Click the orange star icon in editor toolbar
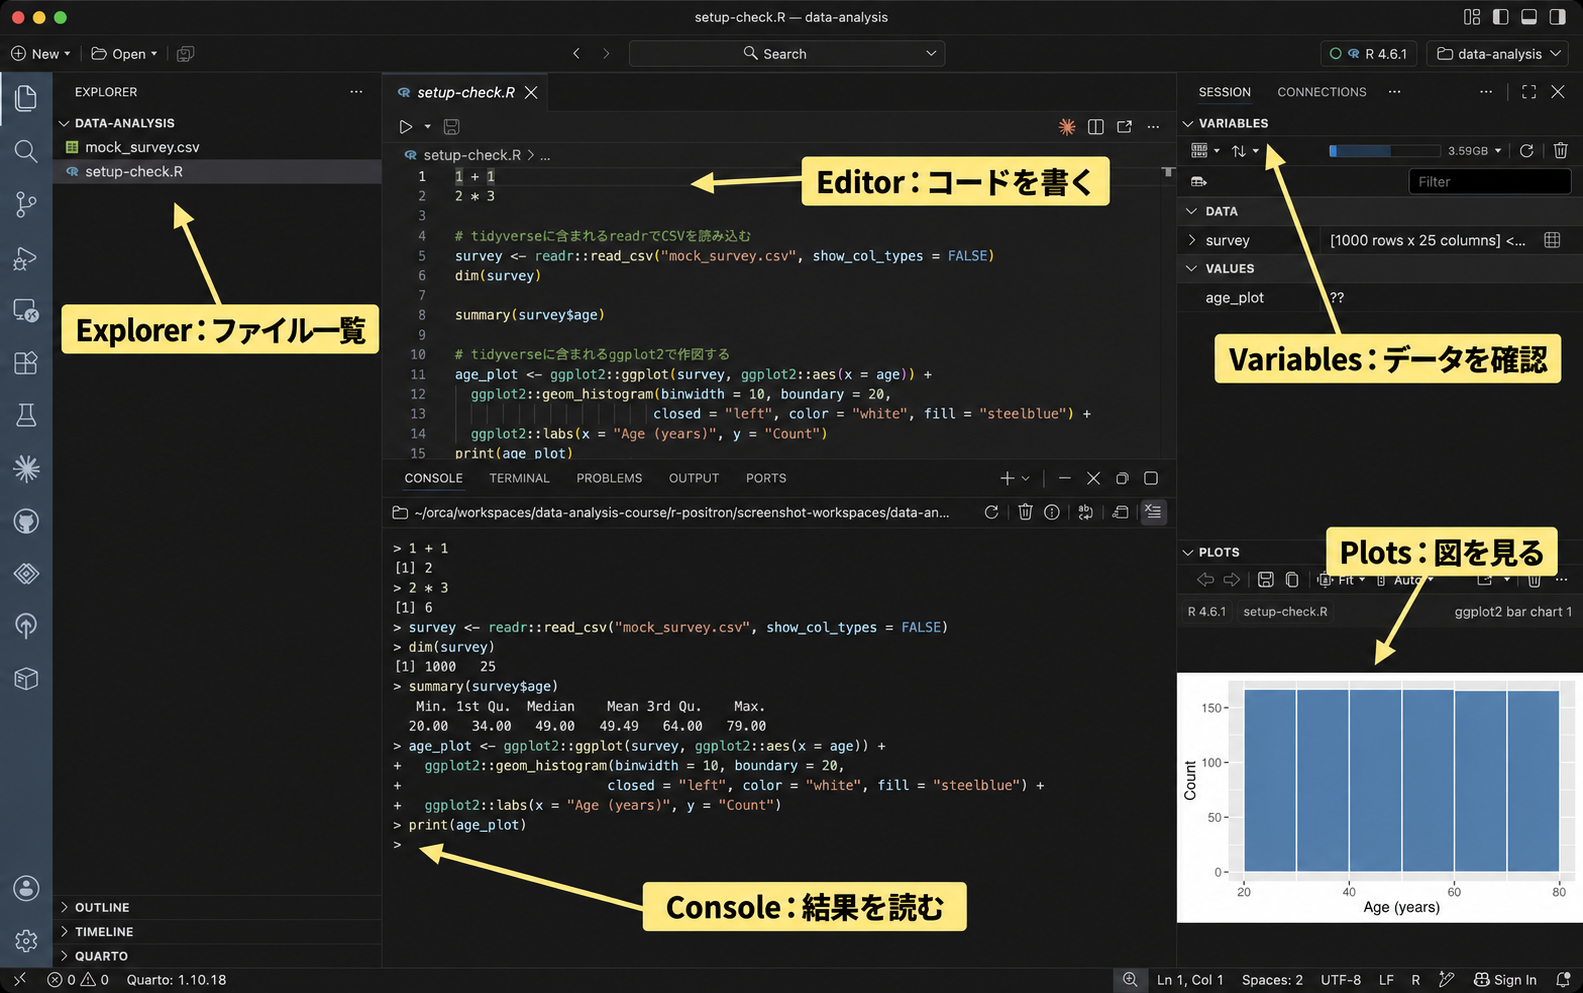 [x=1067, y=127]
